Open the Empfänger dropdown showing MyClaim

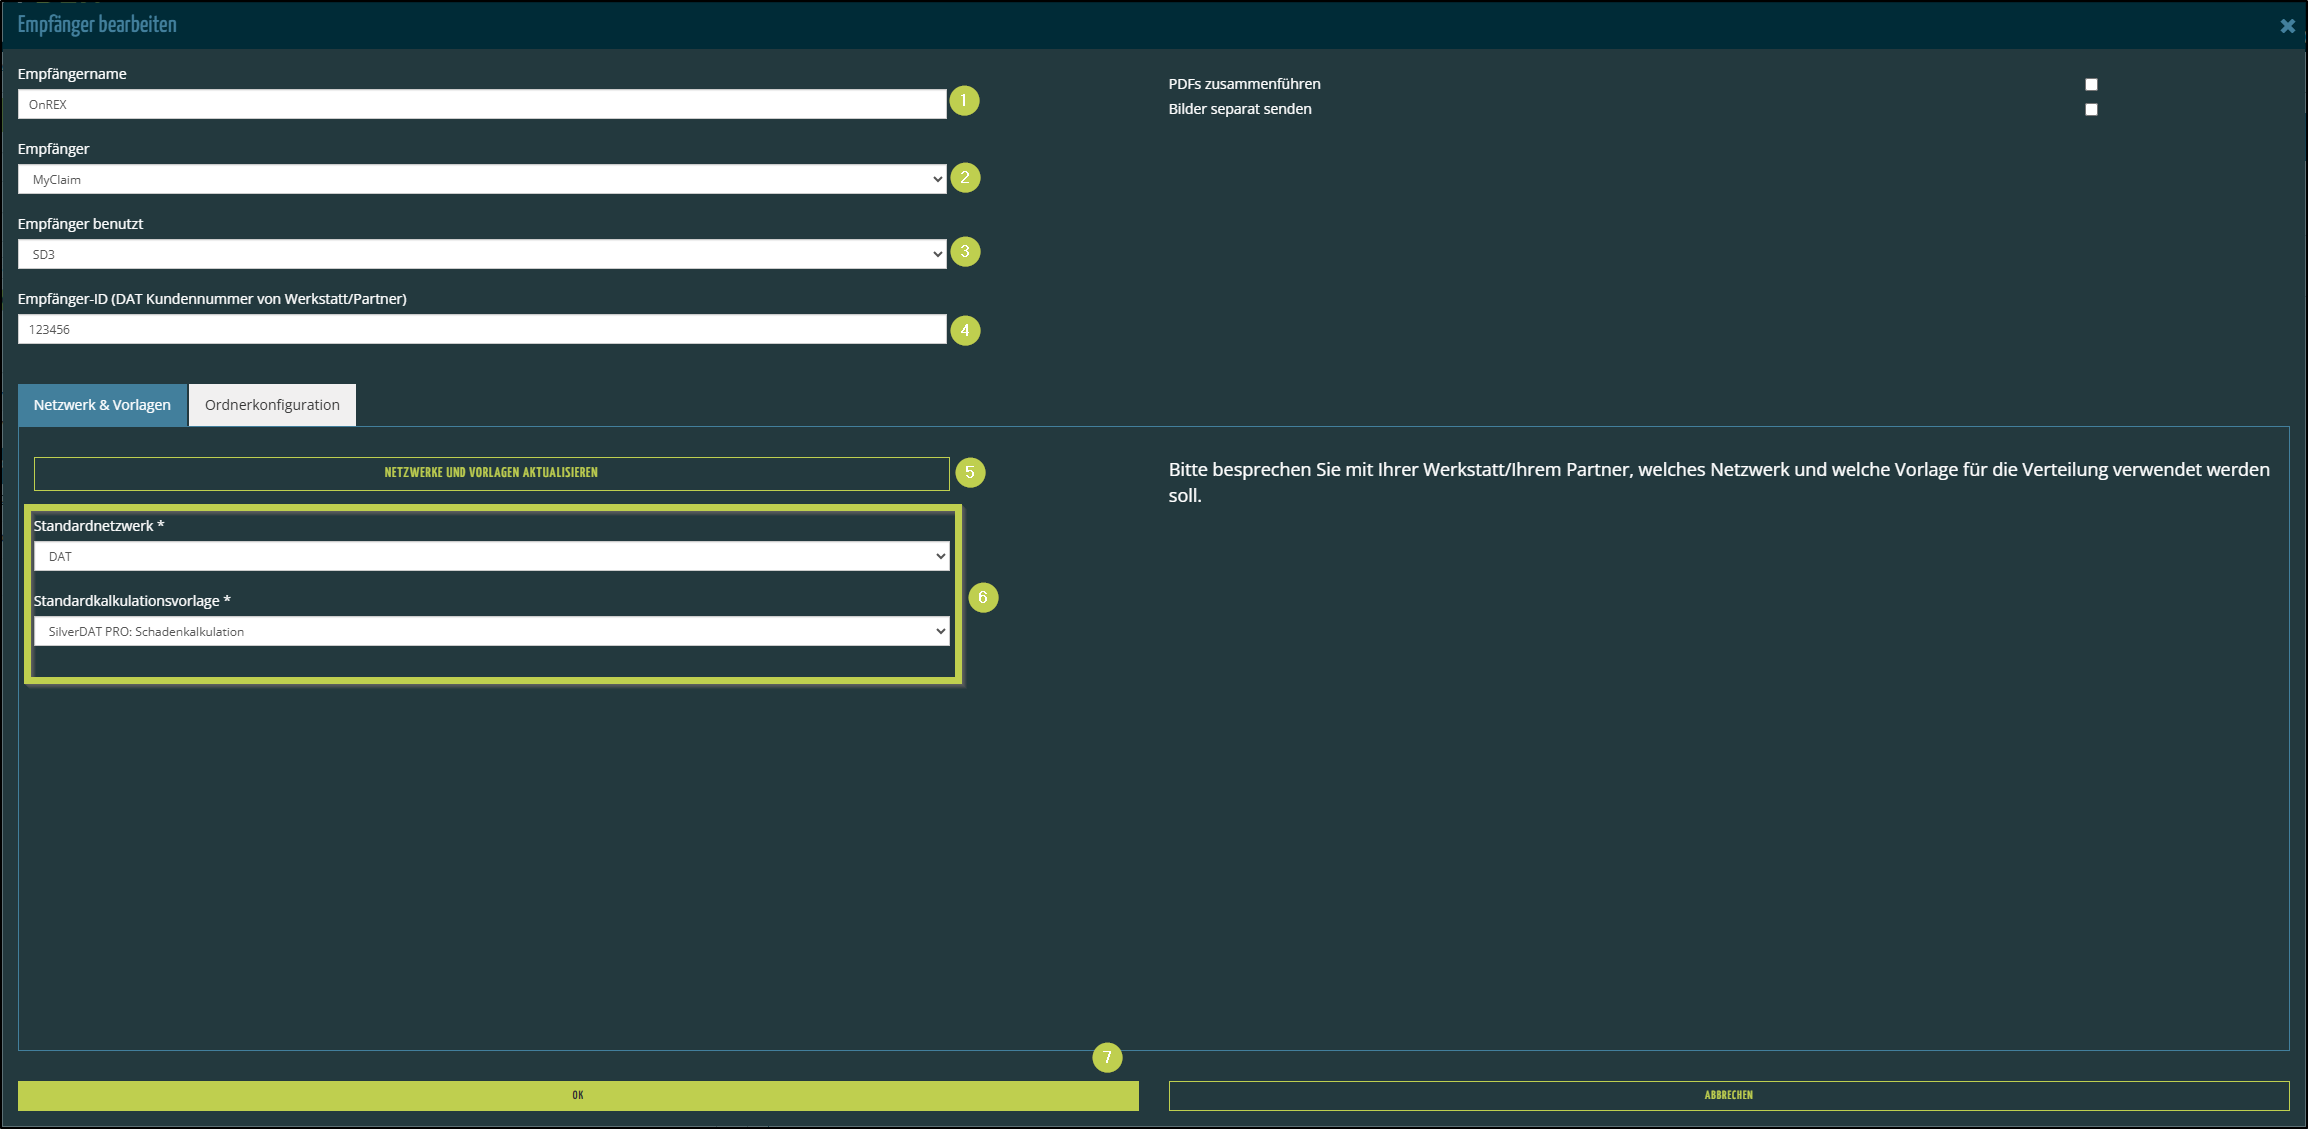[482, 180]
